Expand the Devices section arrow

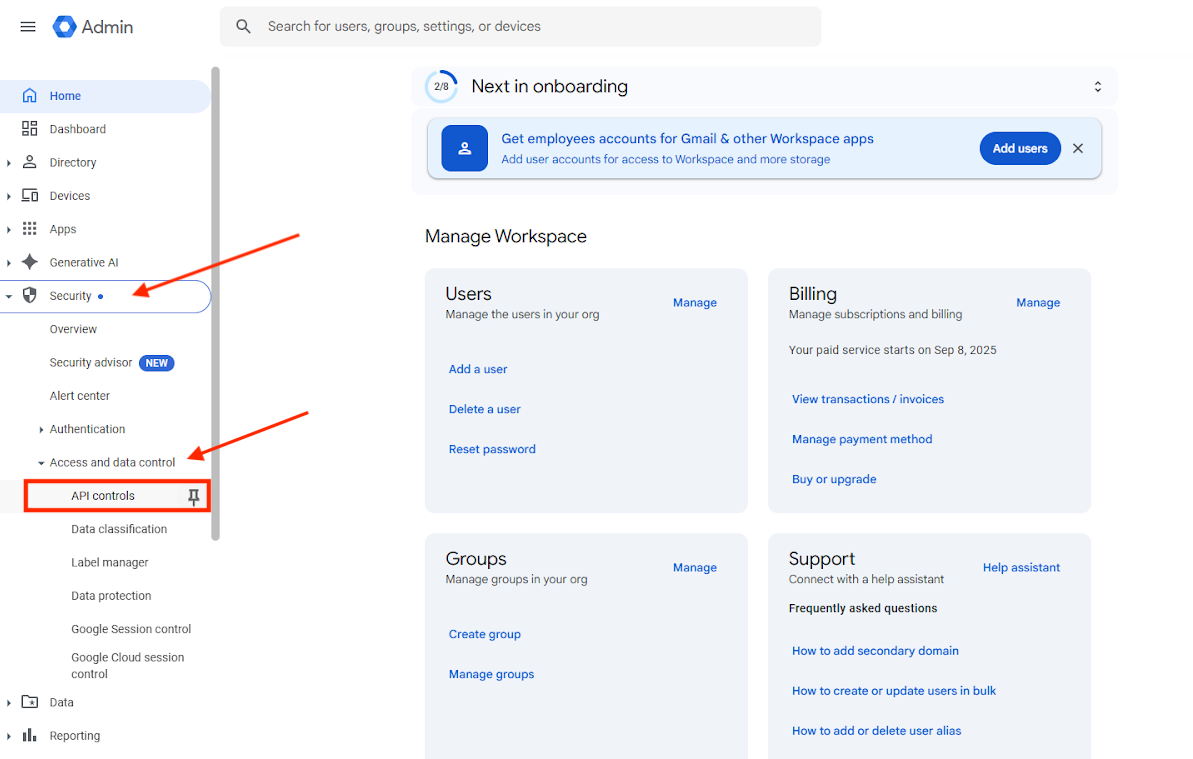coord(8,196)
